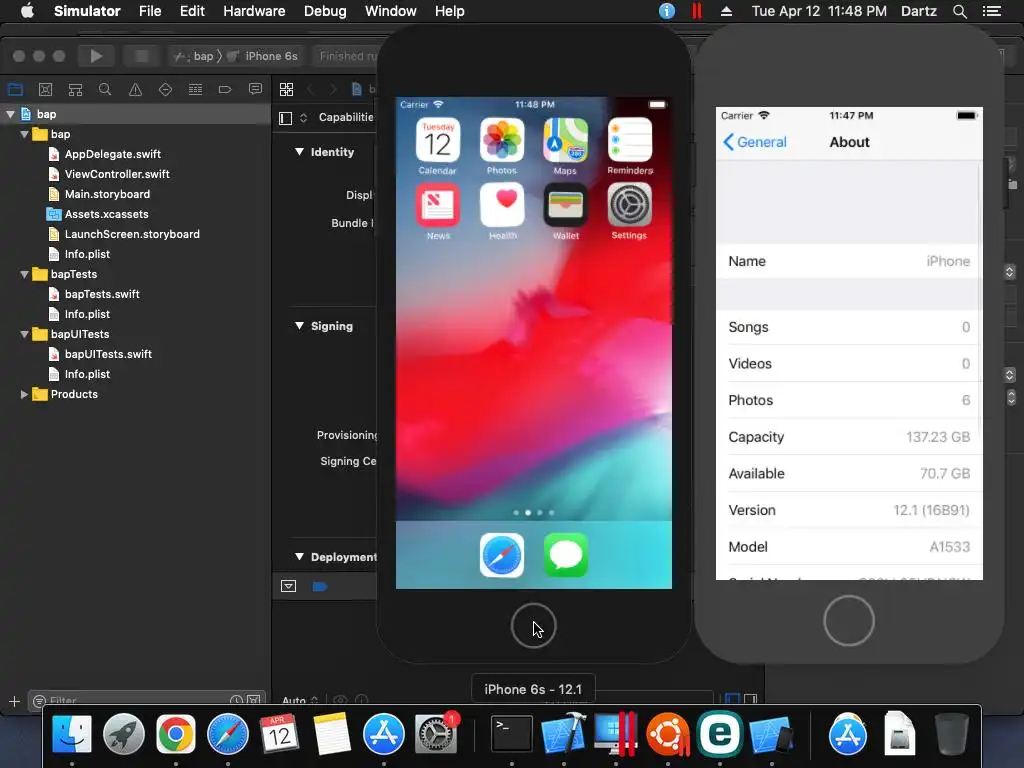
Task: Collapse the bapUITests folder
Action: pos(24,334)
